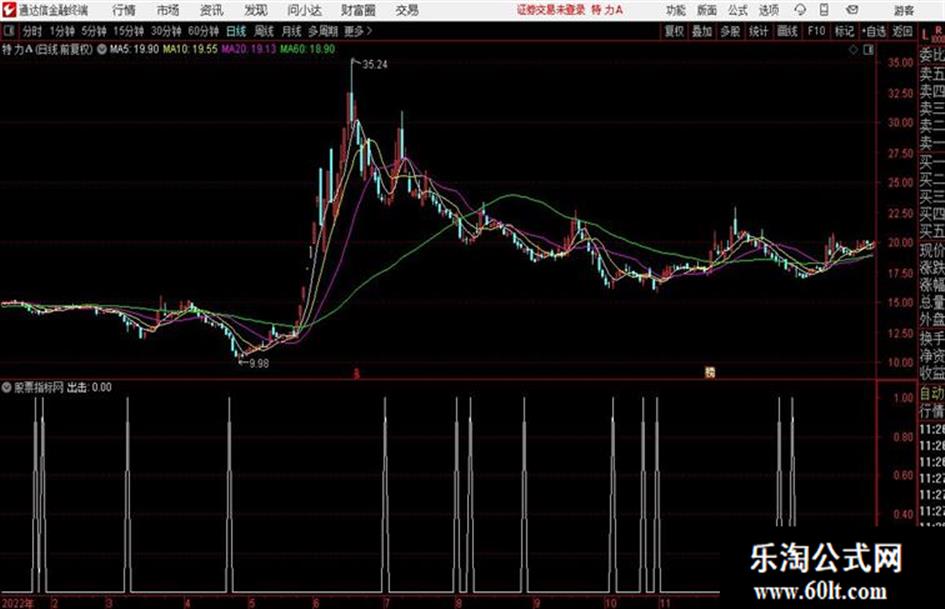Click the Tongdaxin red logo icon
945x609 pixels.
pyautogui.click(x=8, y=10)
